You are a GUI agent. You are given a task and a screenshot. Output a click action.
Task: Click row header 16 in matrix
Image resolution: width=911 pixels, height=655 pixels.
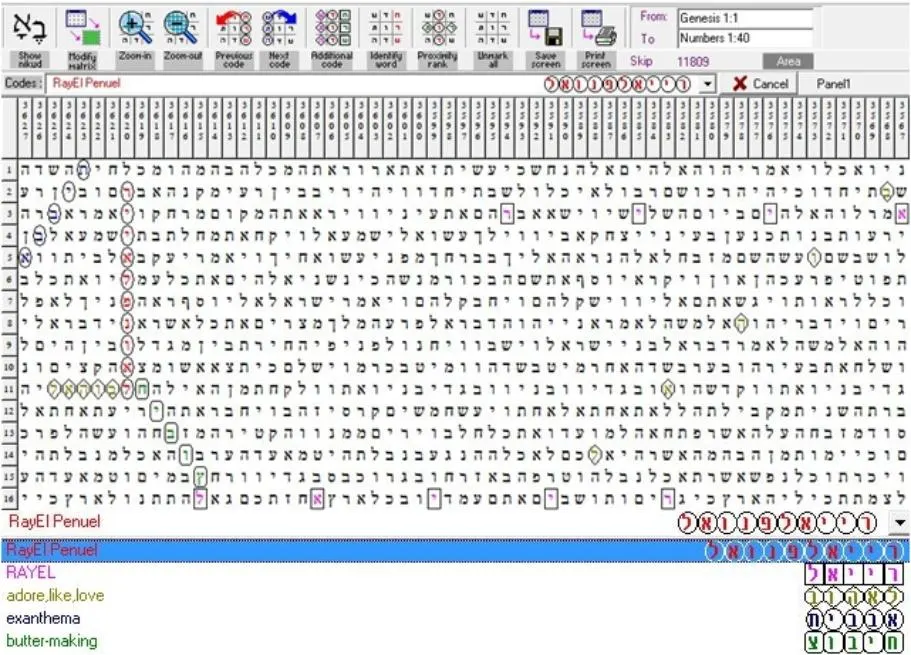click(x=9, y=499)
